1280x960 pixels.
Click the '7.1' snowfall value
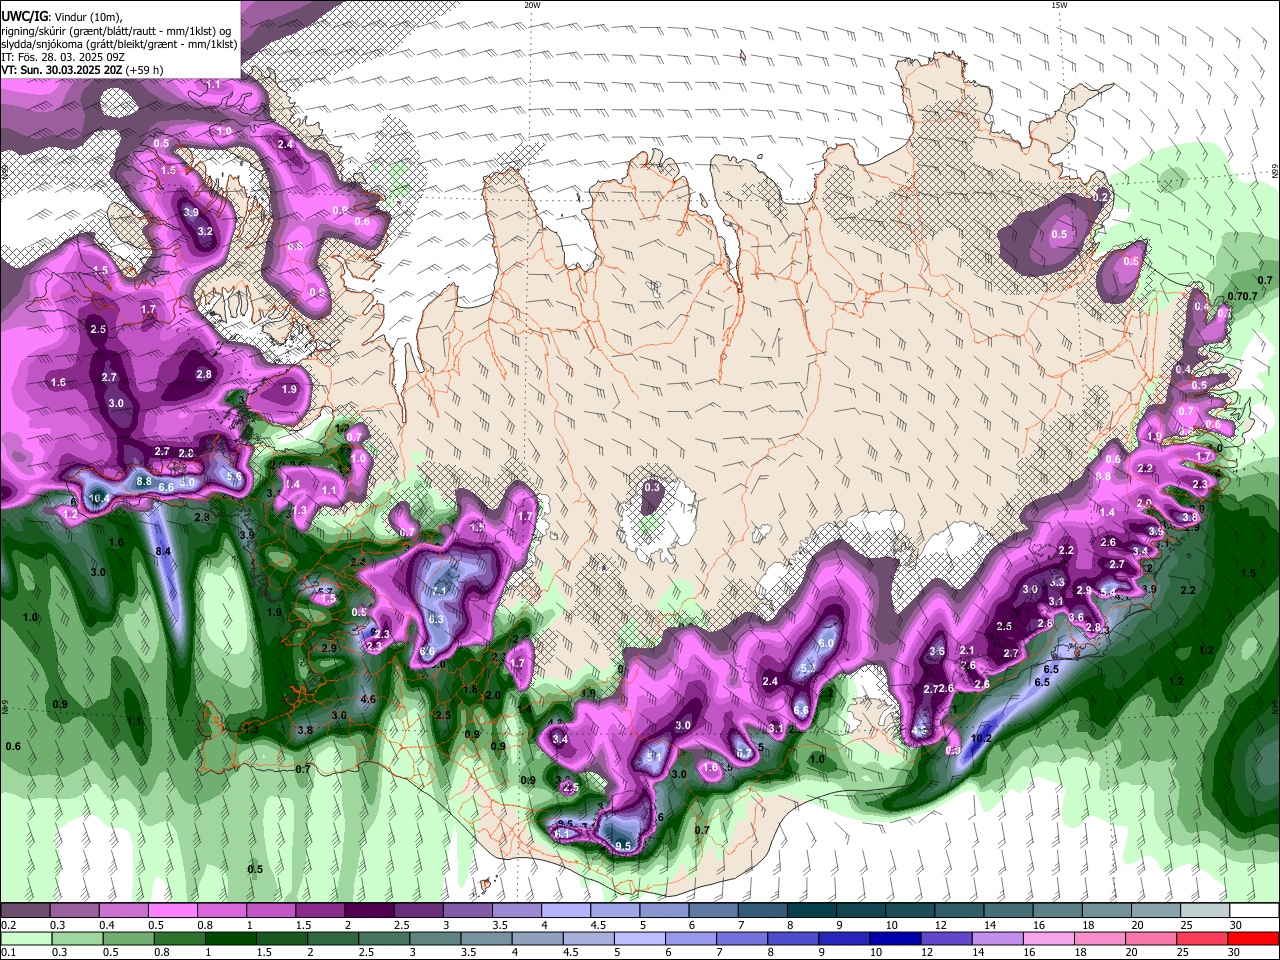[x=438, y=590]
